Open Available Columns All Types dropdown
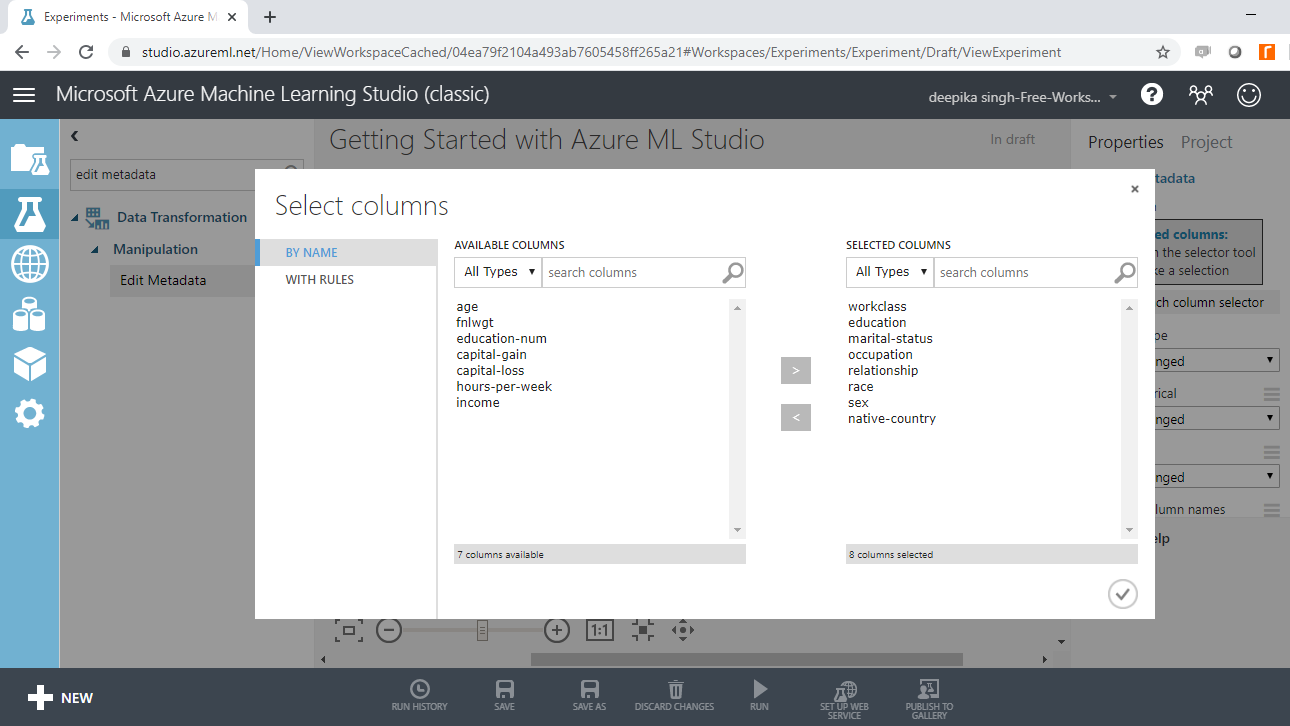Screen dimensions: 1290x726 [498, 272]
